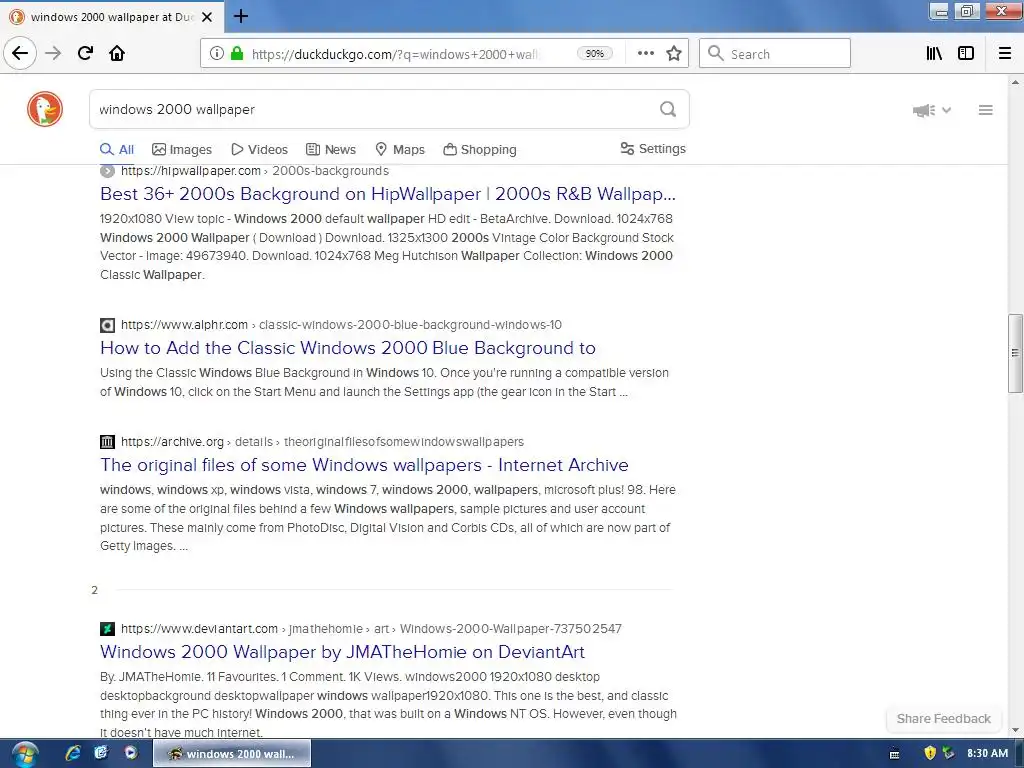Image resolution: width=1024 pixels, height=768 pixels.
Task: Open the search Settings dropdown
Action: pyautogui.click(x=653, y=149)
